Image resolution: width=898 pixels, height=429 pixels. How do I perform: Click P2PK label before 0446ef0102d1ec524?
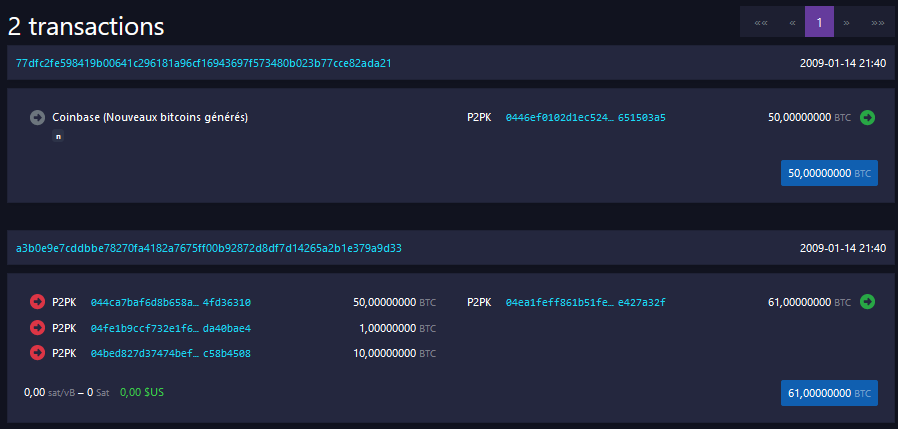coord(479,117)
